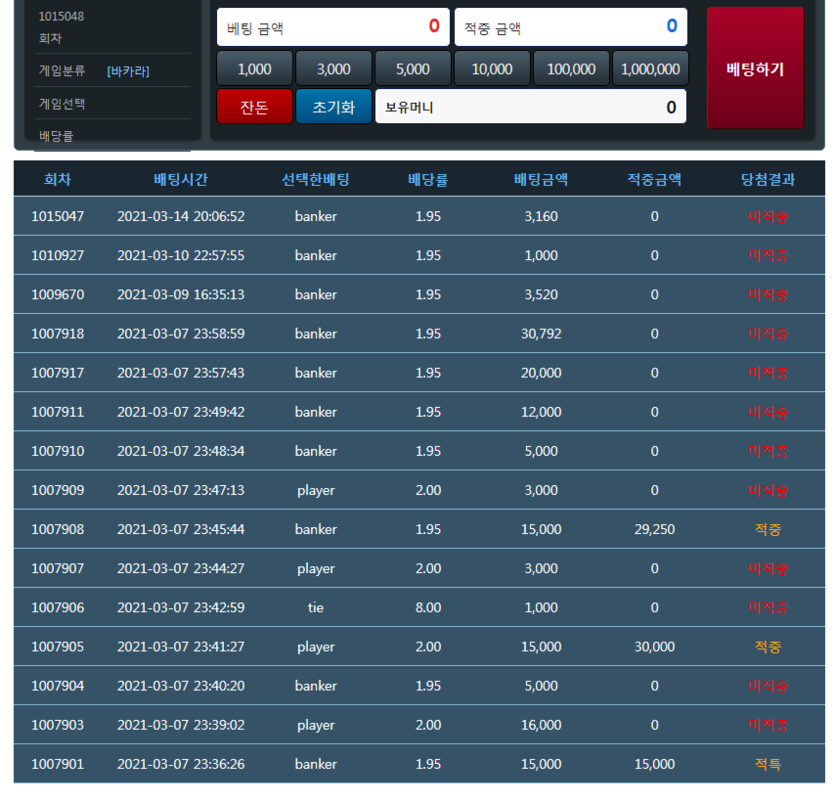This screenshot has width=835, height=804.
Task: Add 3,000 to the bet amount
Action: 333,69
